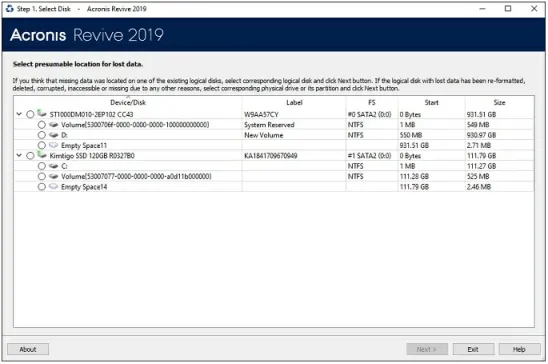This screenshot has width=548, height=364.
Task: Click the Empty Space14 icon
Action: [x=53, y=187]
